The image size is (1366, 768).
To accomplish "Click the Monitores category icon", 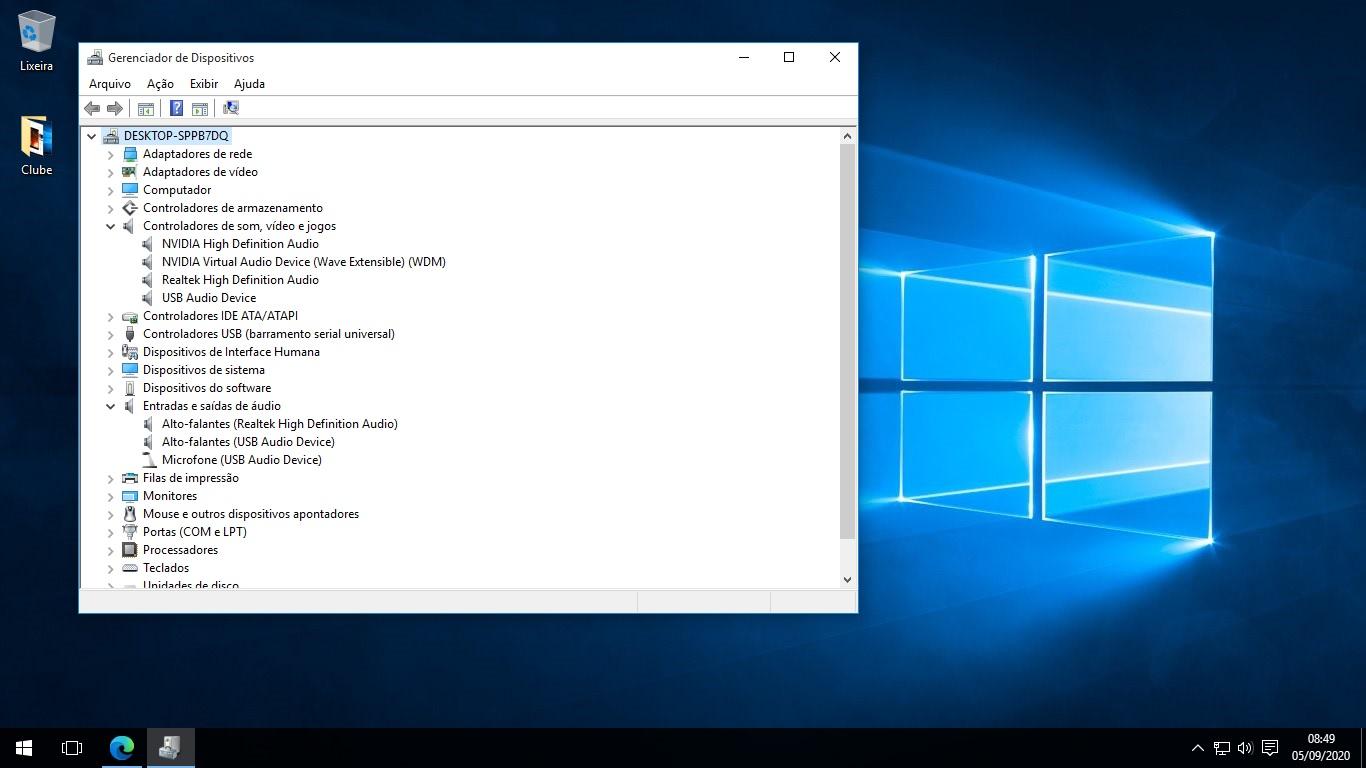I will point(130,496).
